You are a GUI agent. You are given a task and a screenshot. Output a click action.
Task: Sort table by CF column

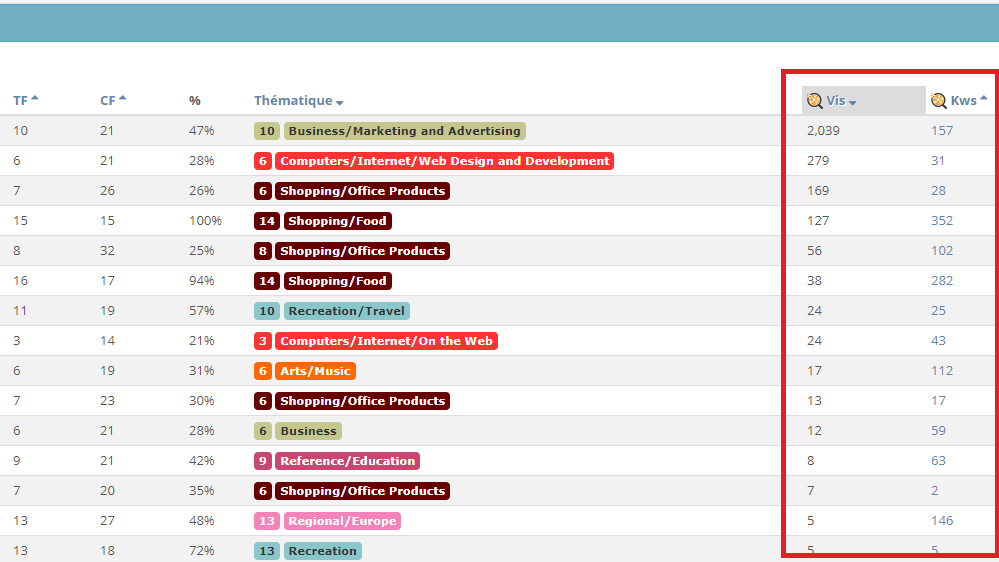(x=113, y=101)
